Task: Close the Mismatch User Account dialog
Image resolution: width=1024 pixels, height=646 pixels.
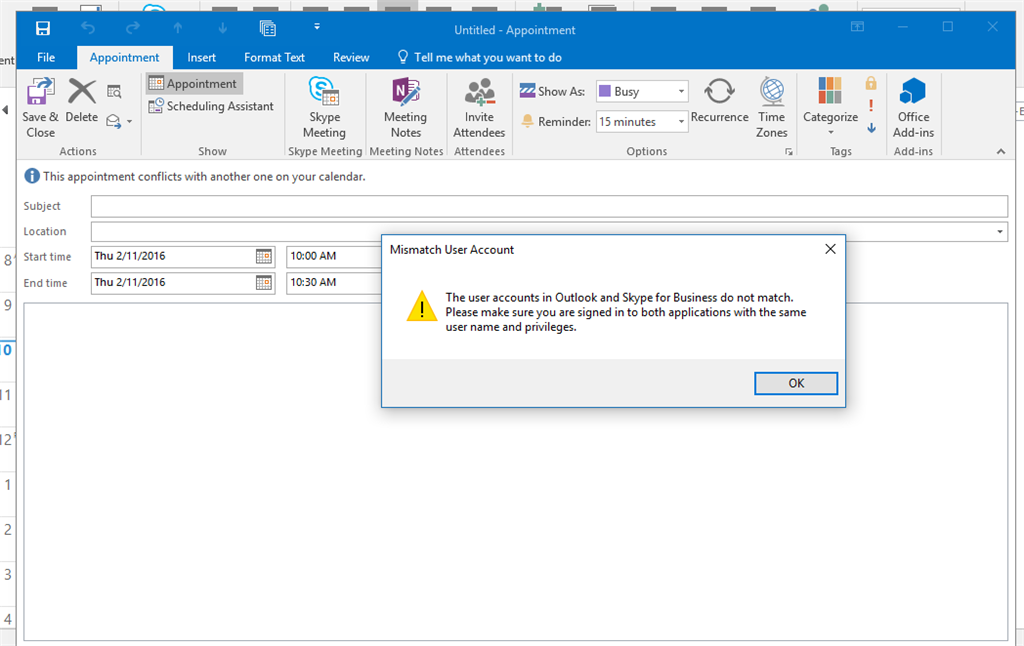Action: 830,249
